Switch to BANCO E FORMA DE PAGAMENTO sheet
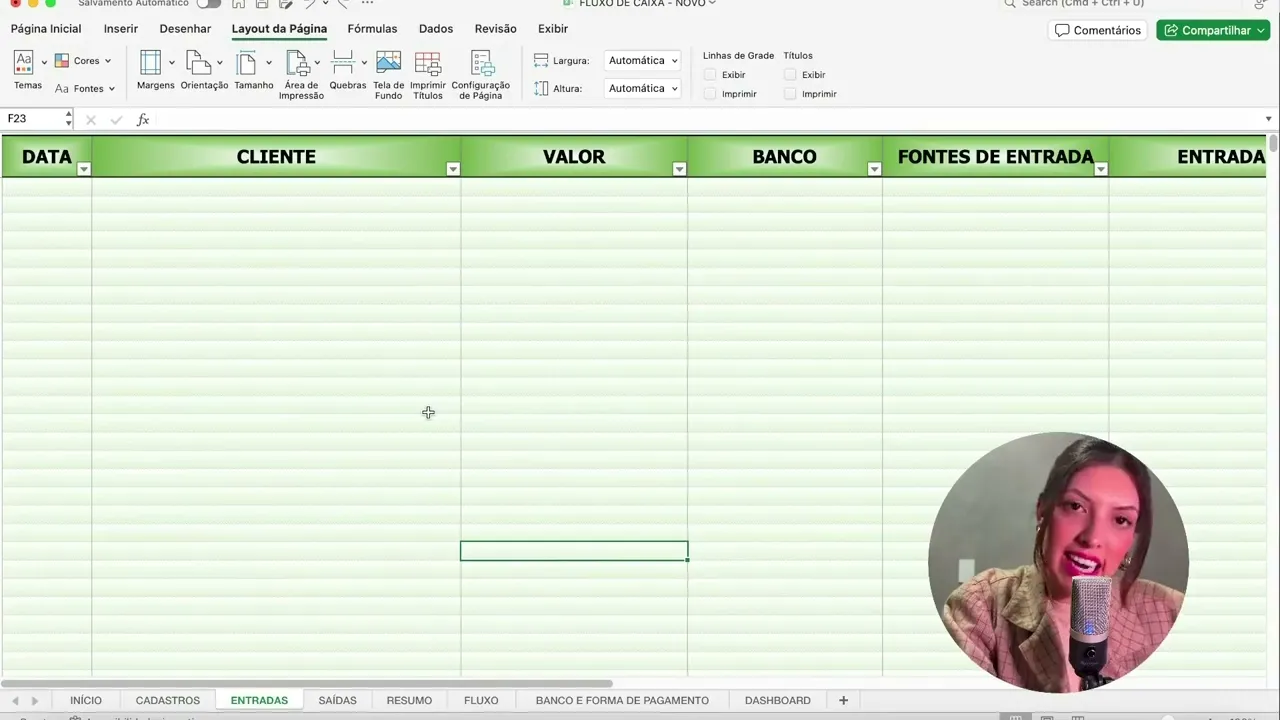This screenshot has height=720, width=1280. [x=622, y=700]
